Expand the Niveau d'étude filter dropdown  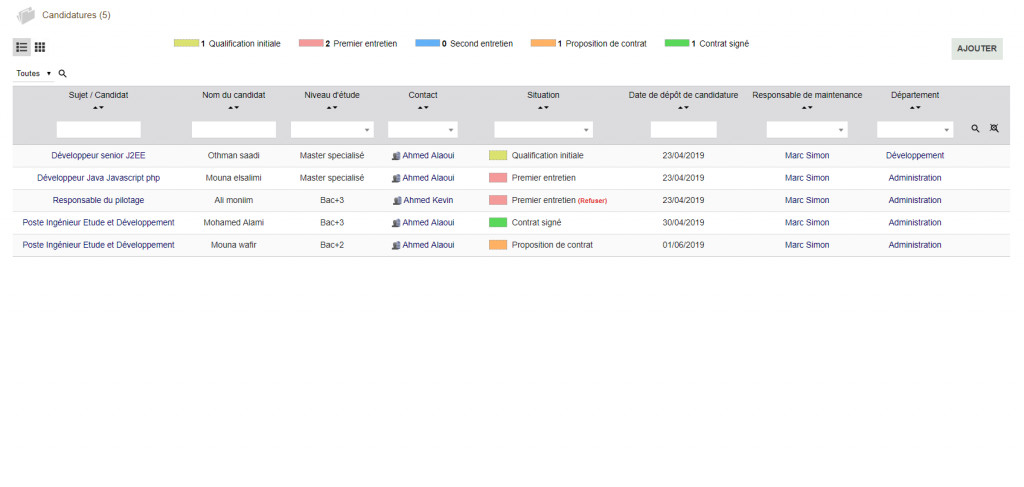[331, 130]
